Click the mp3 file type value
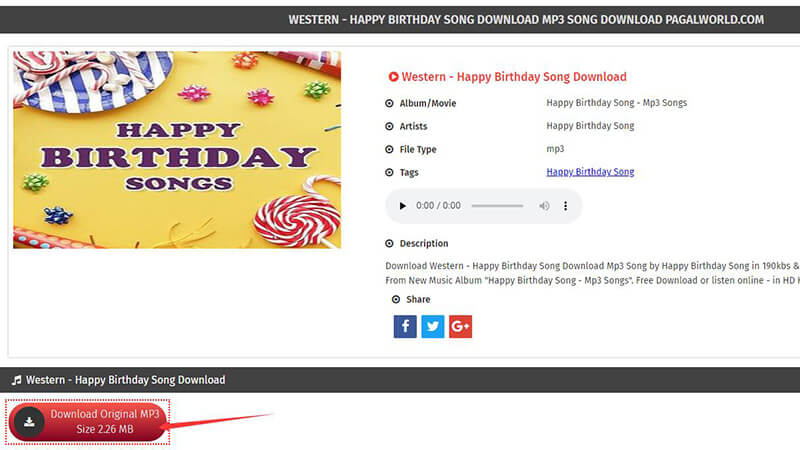800x450 pixels. coord(555,149)
